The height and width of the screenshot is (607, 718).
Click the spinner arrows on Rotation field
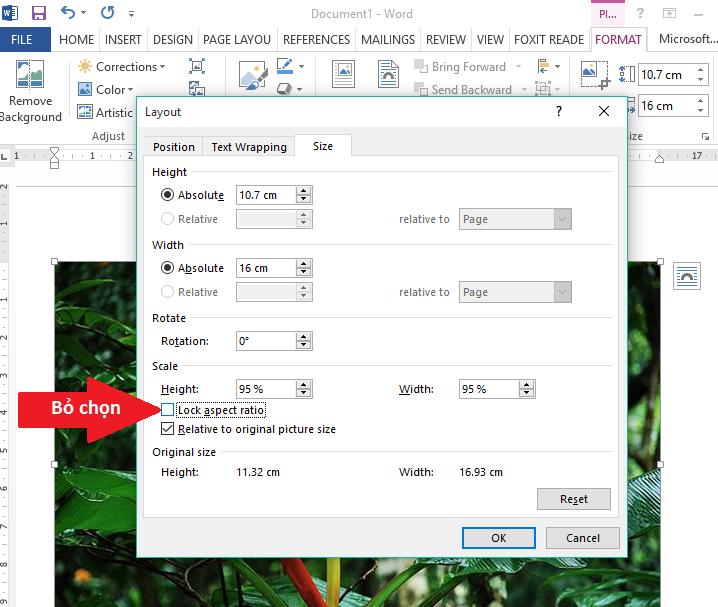coord(304,341)
